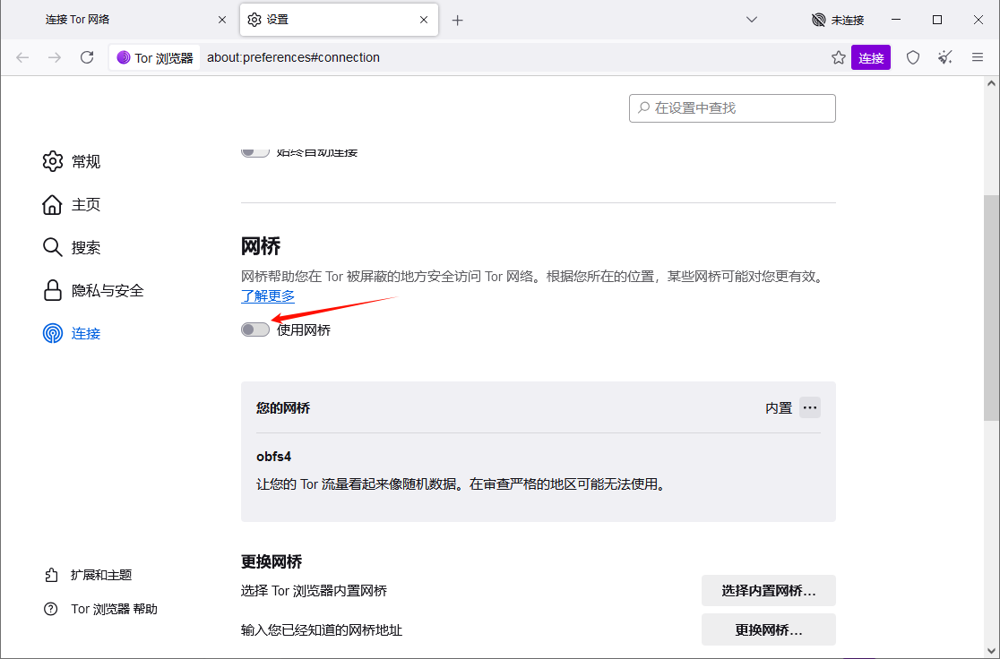The height and width of the screenshot is (659, 1000).
Task: Click the 在设置中查找 search field
Action: point(732,108)
